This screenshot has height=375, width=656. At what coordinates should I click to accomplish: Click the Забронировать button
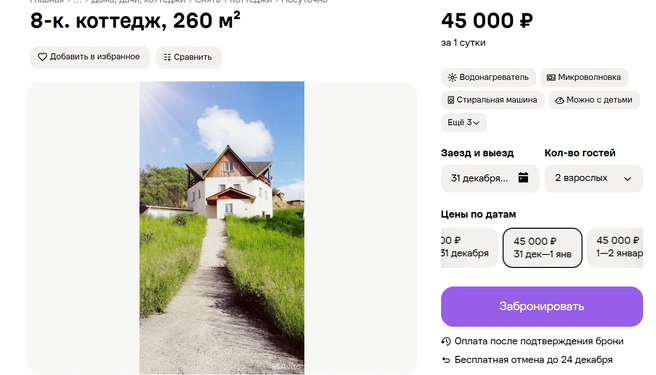tap(542, 306)
